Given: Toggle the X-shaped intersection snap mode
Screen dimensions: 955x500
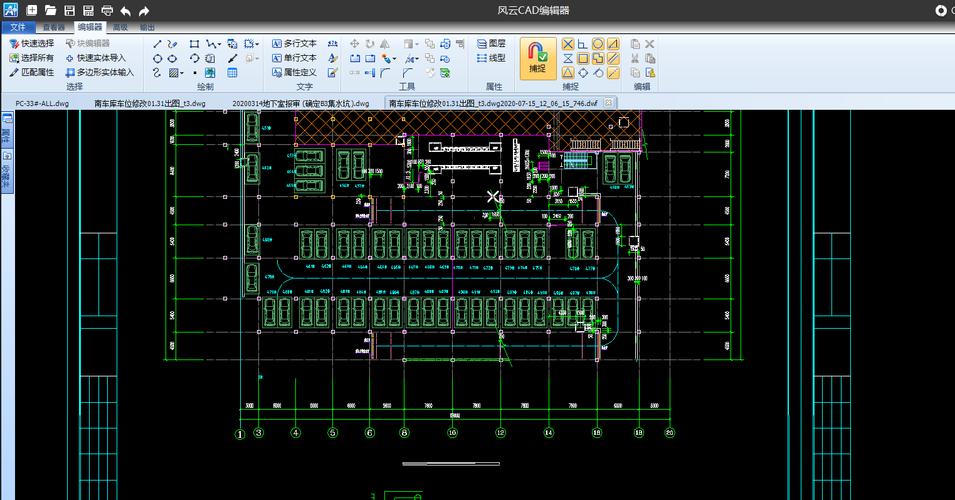Looking at the screenshot, I should (567, 44).
